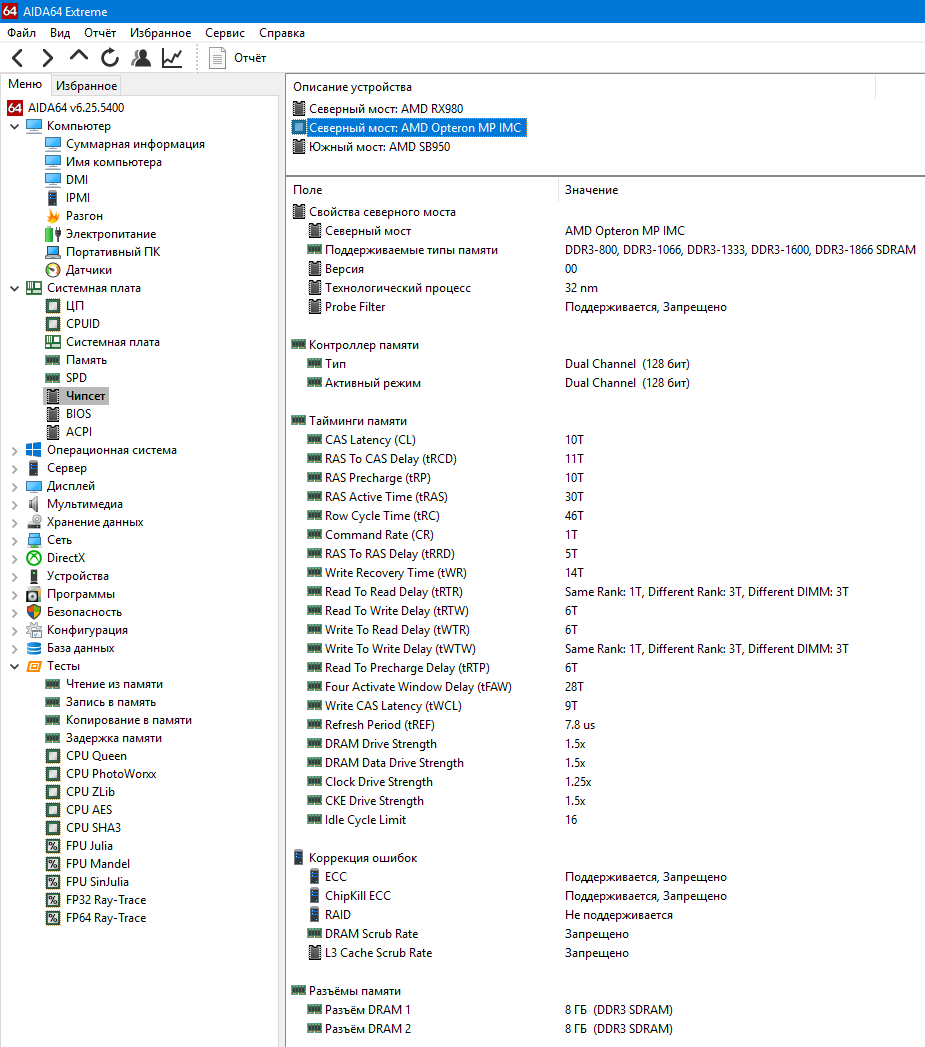
Task: Open Чтение из памяти benchmark icon
Action: (x=53, y=684)
